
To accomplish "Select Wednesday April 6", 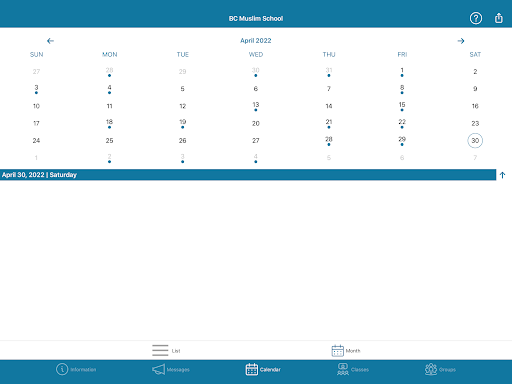I will click(256, 89).
